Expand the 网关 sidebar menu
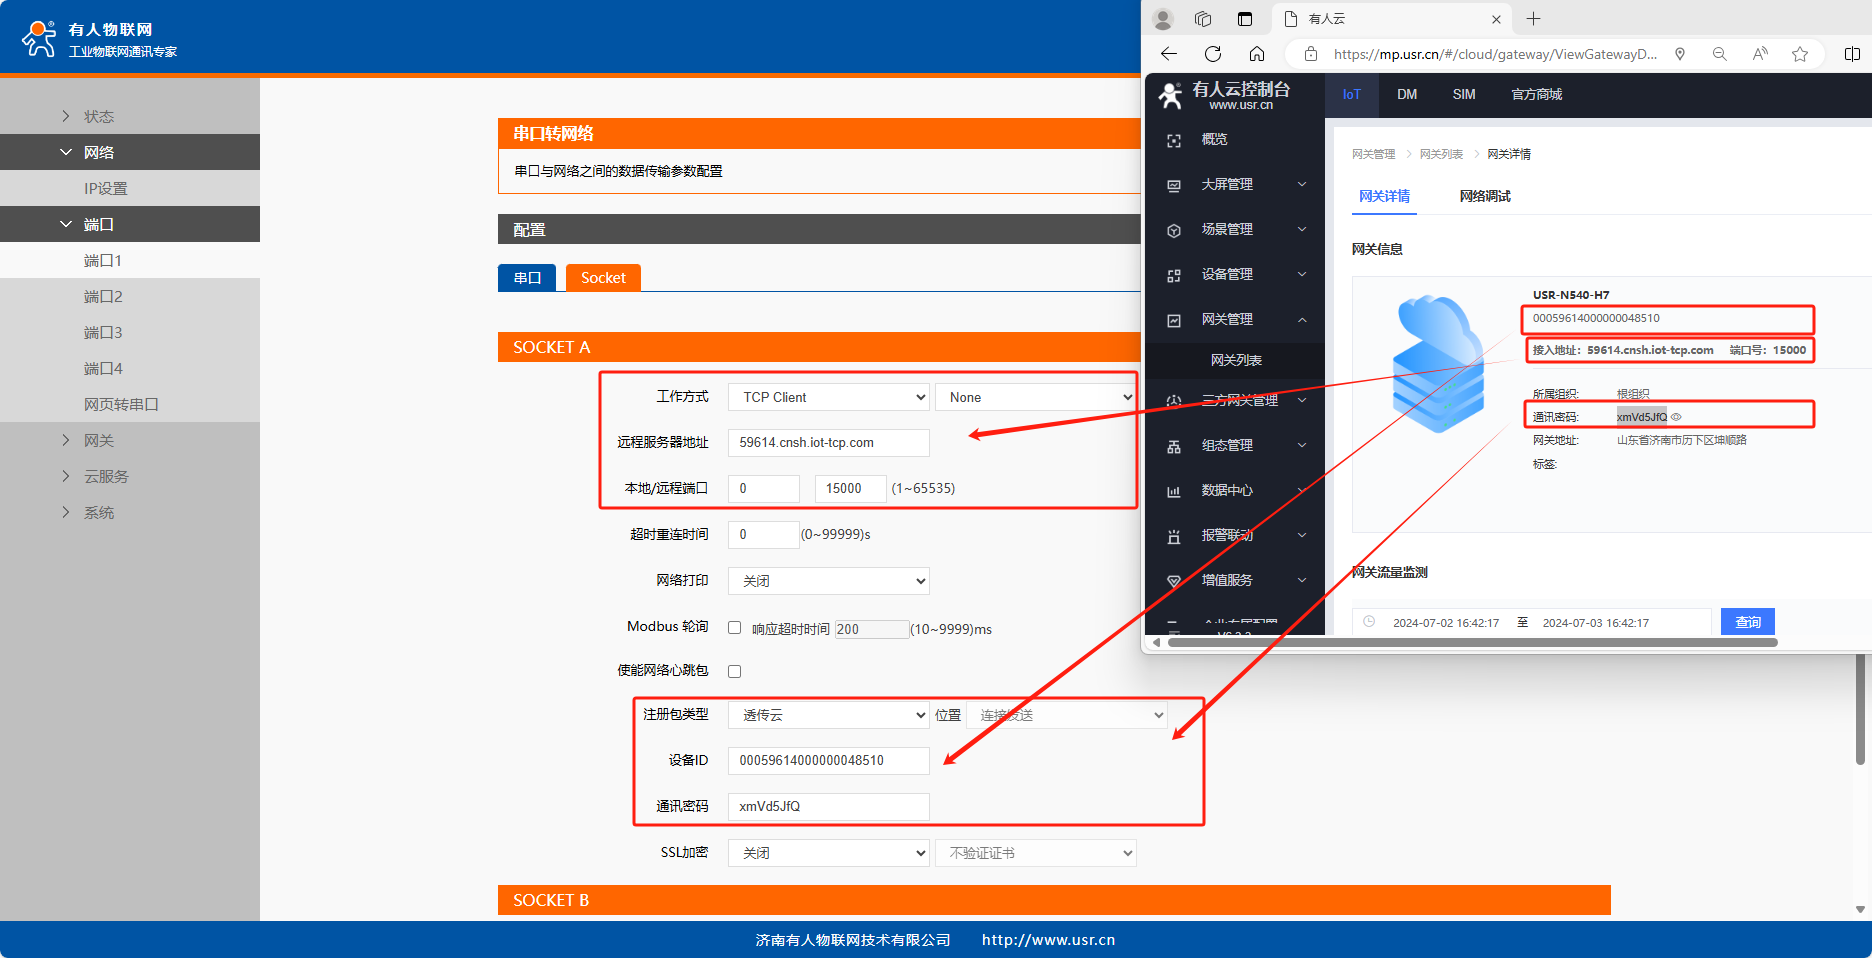The image size is (1872, 958). pos(98,441)
